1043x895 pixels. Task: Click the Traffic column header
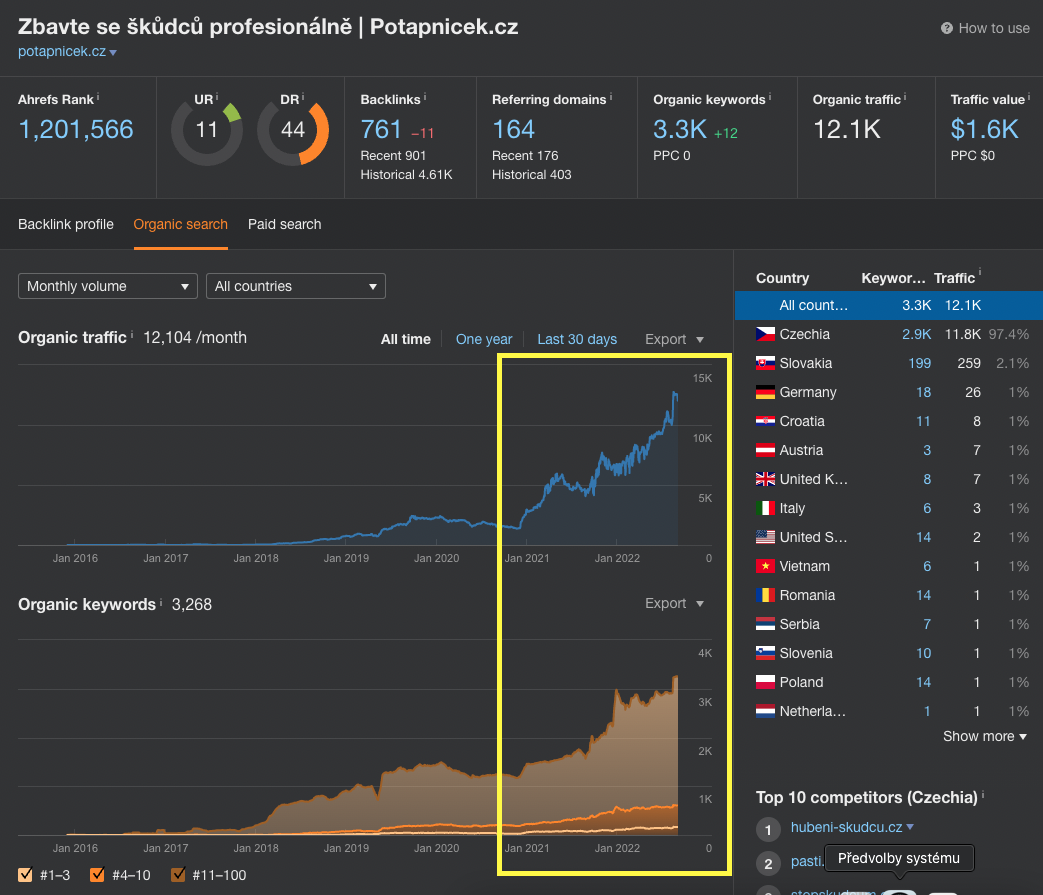click(x=954, y=278)
